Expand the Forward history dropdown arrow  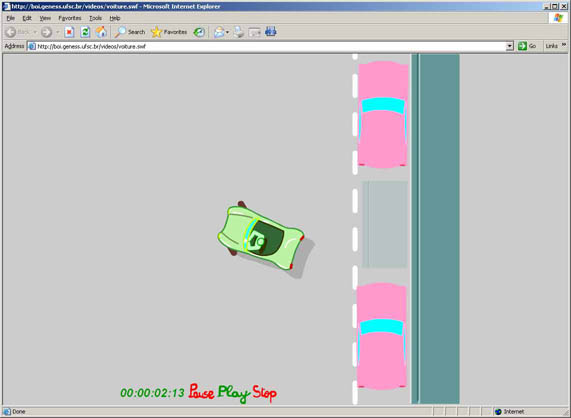pyautogui.click(x=57, y=32)
